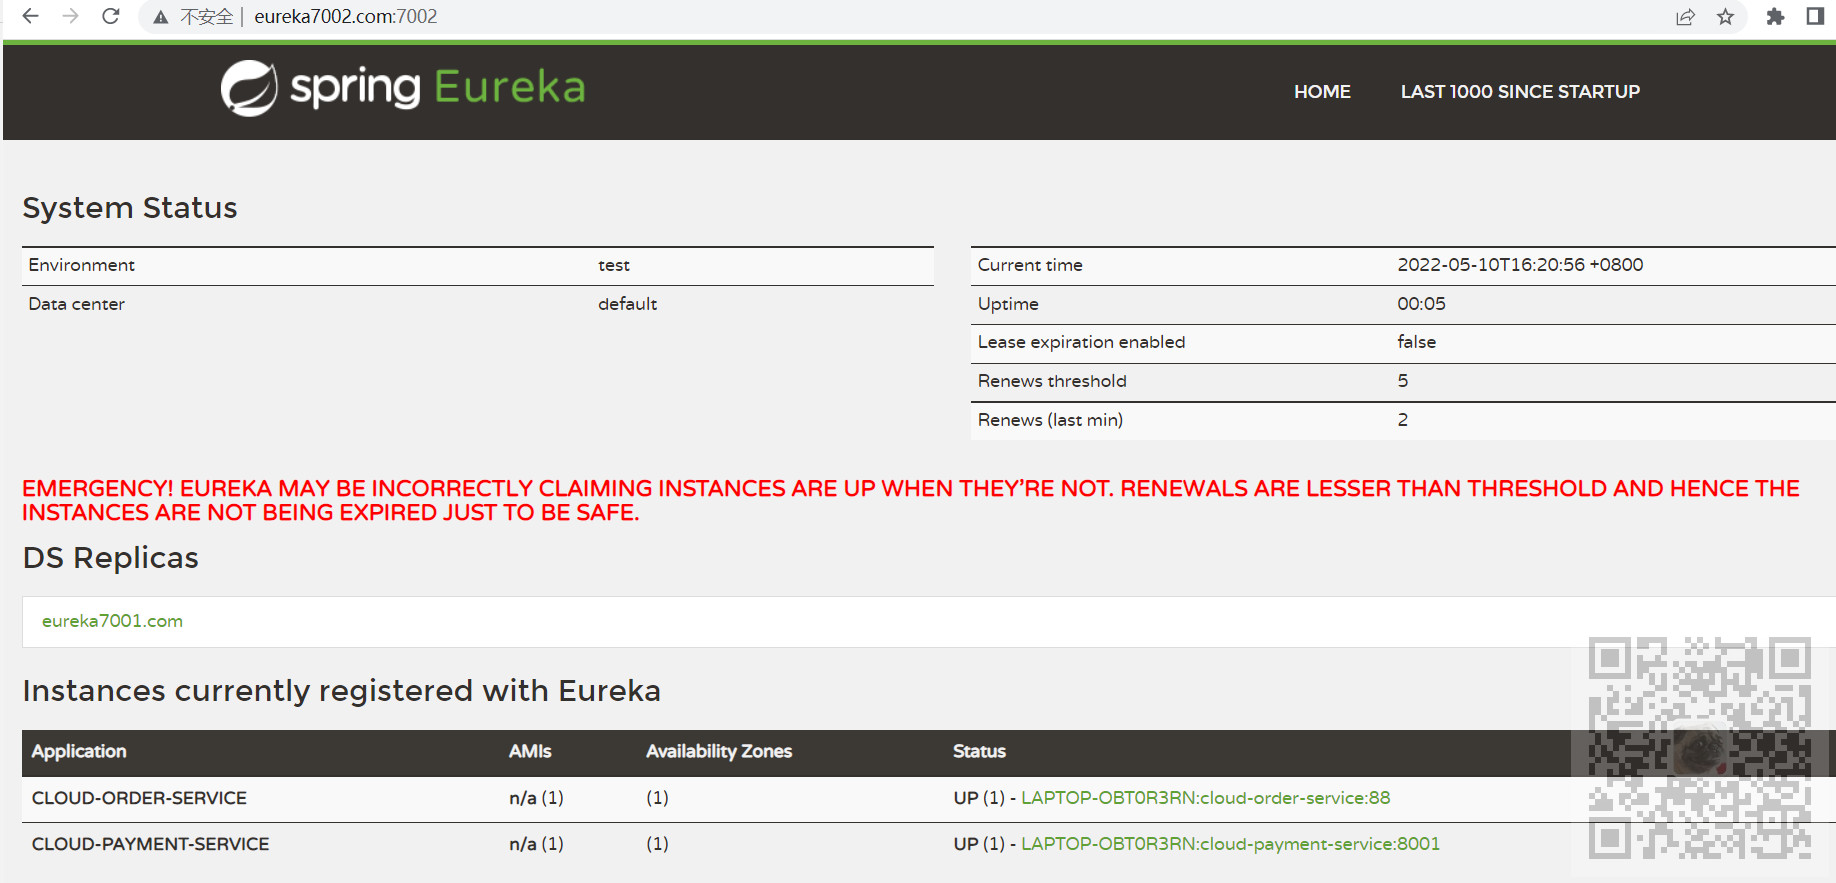The width and height of the screenshot is (1836, 883).
Task: Click availability zone (1) in CLOUD-ORDER-SERVICE row
Action: pyautogui.click(x=657, y=798)
